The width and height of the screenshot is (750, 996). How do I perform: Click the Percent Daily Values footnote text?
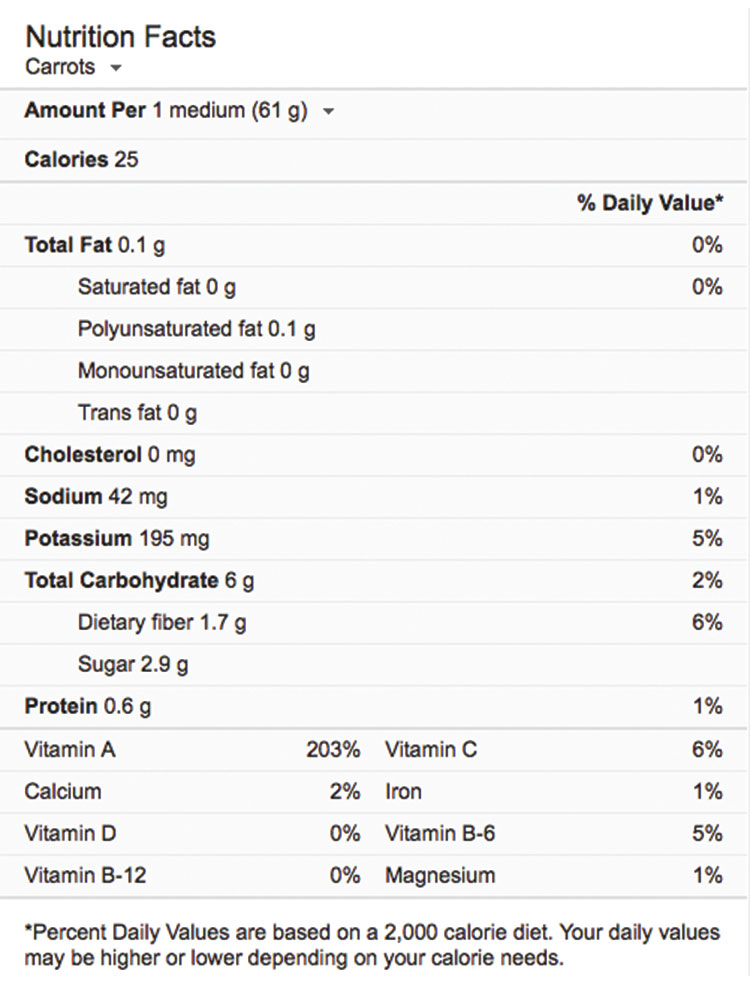(371, 945)
